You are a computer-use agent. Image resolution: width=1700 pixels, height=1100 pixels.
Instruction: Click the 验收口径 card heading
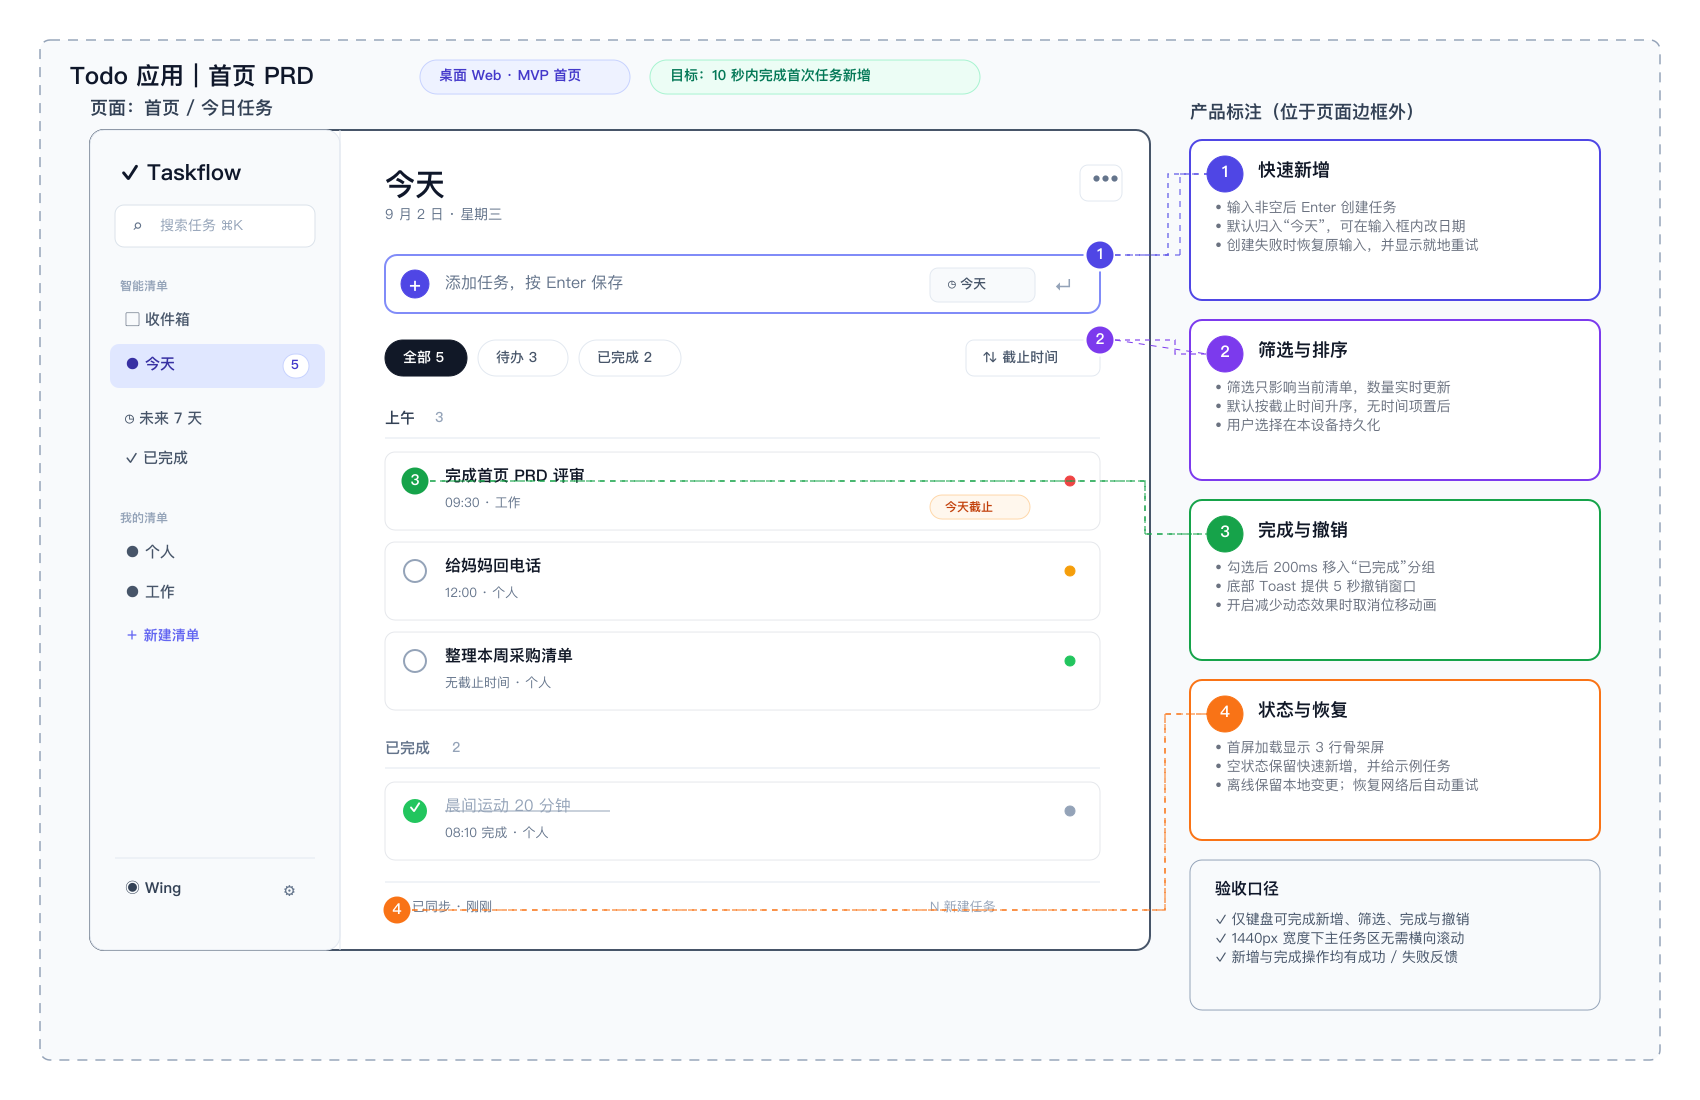pyautogui.click(x=1247, y=888)
